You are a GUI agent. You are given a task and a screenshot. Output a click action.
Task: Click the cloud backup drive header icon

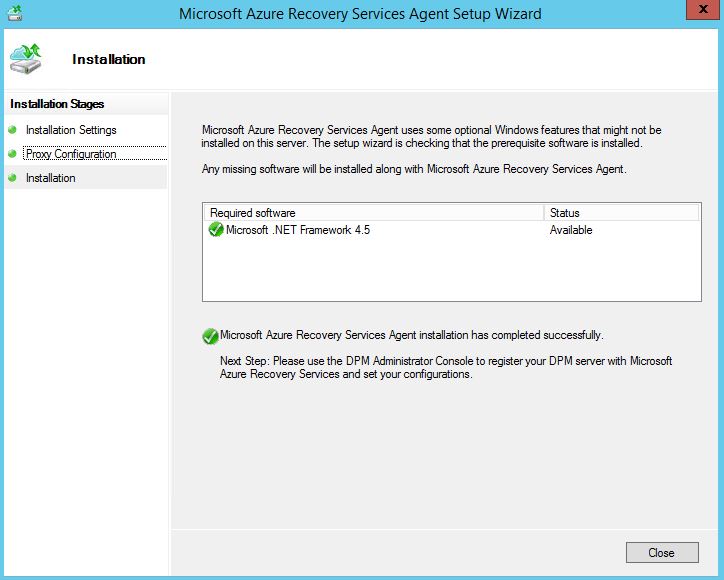[x=26, y=59]
